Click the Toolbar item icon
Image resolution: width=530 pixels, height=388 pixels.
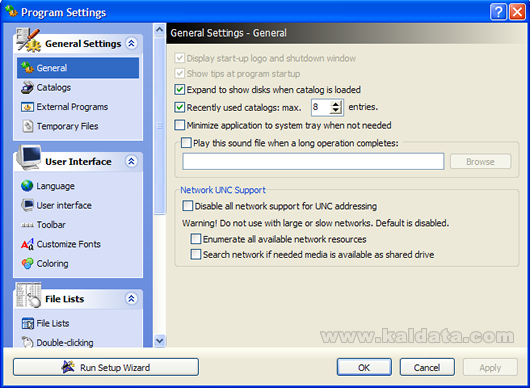coord(27,225)
